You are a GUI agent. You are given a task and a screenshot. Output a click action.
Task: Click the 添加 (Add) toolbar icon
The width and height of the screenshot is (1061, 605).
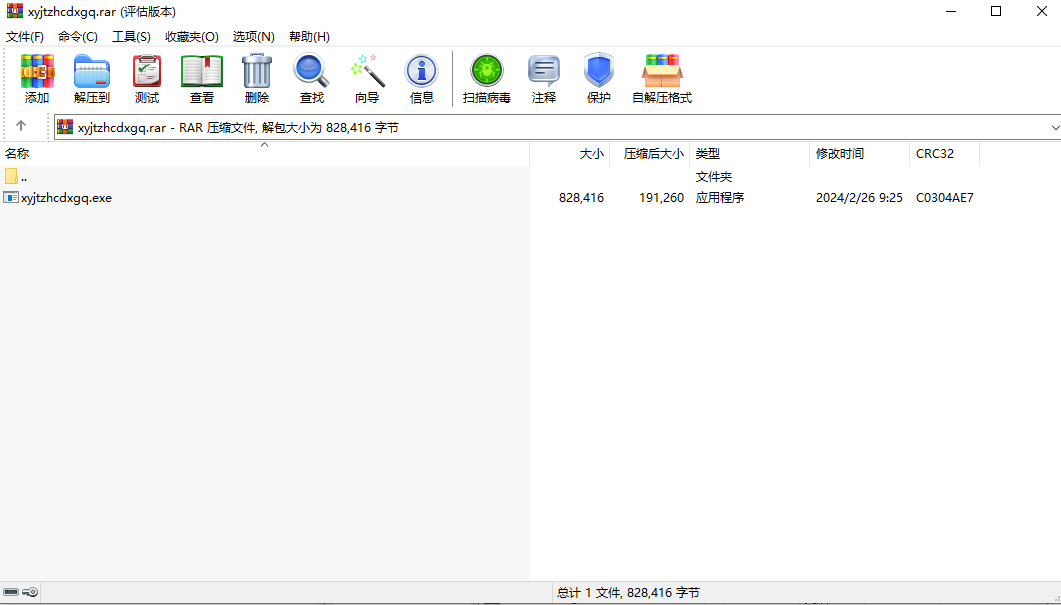point(37,79)
